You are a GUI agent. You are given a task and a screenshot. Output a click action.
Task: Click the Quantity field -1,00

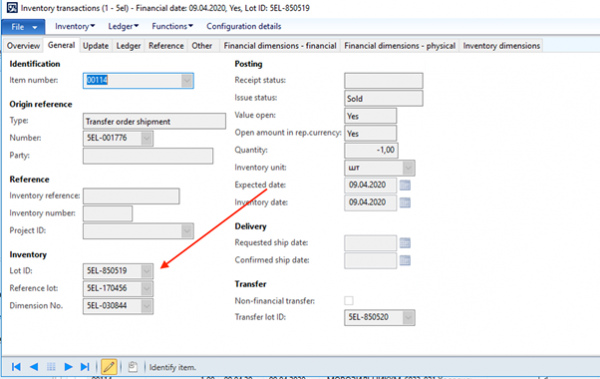point(371,150)
